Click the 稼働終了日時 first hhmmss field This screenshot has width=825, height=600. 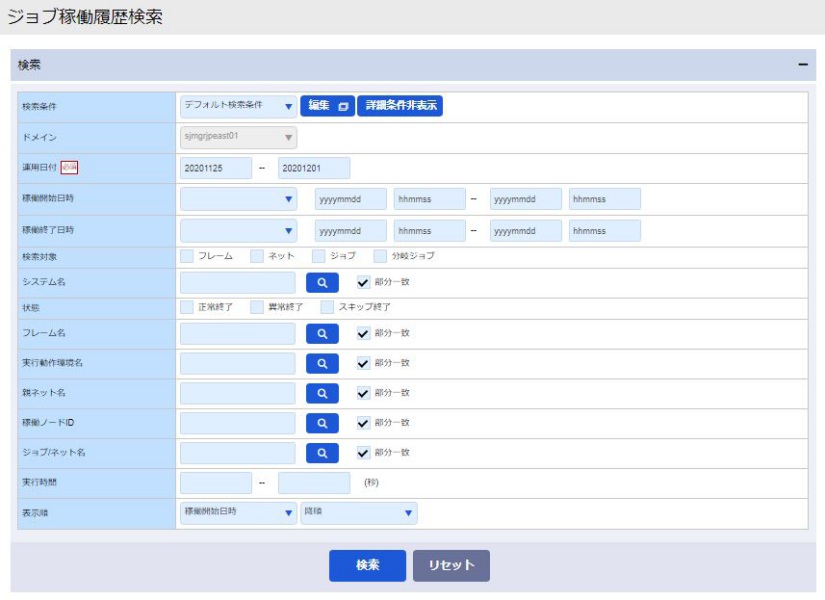tap(429, 231)
